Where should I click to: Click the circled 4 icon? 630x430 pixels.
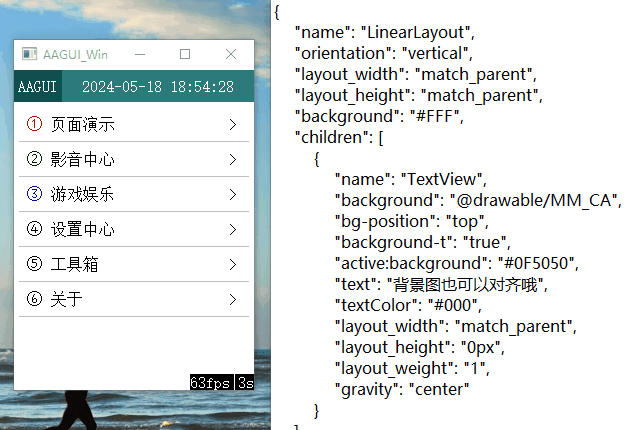(34, 229)
